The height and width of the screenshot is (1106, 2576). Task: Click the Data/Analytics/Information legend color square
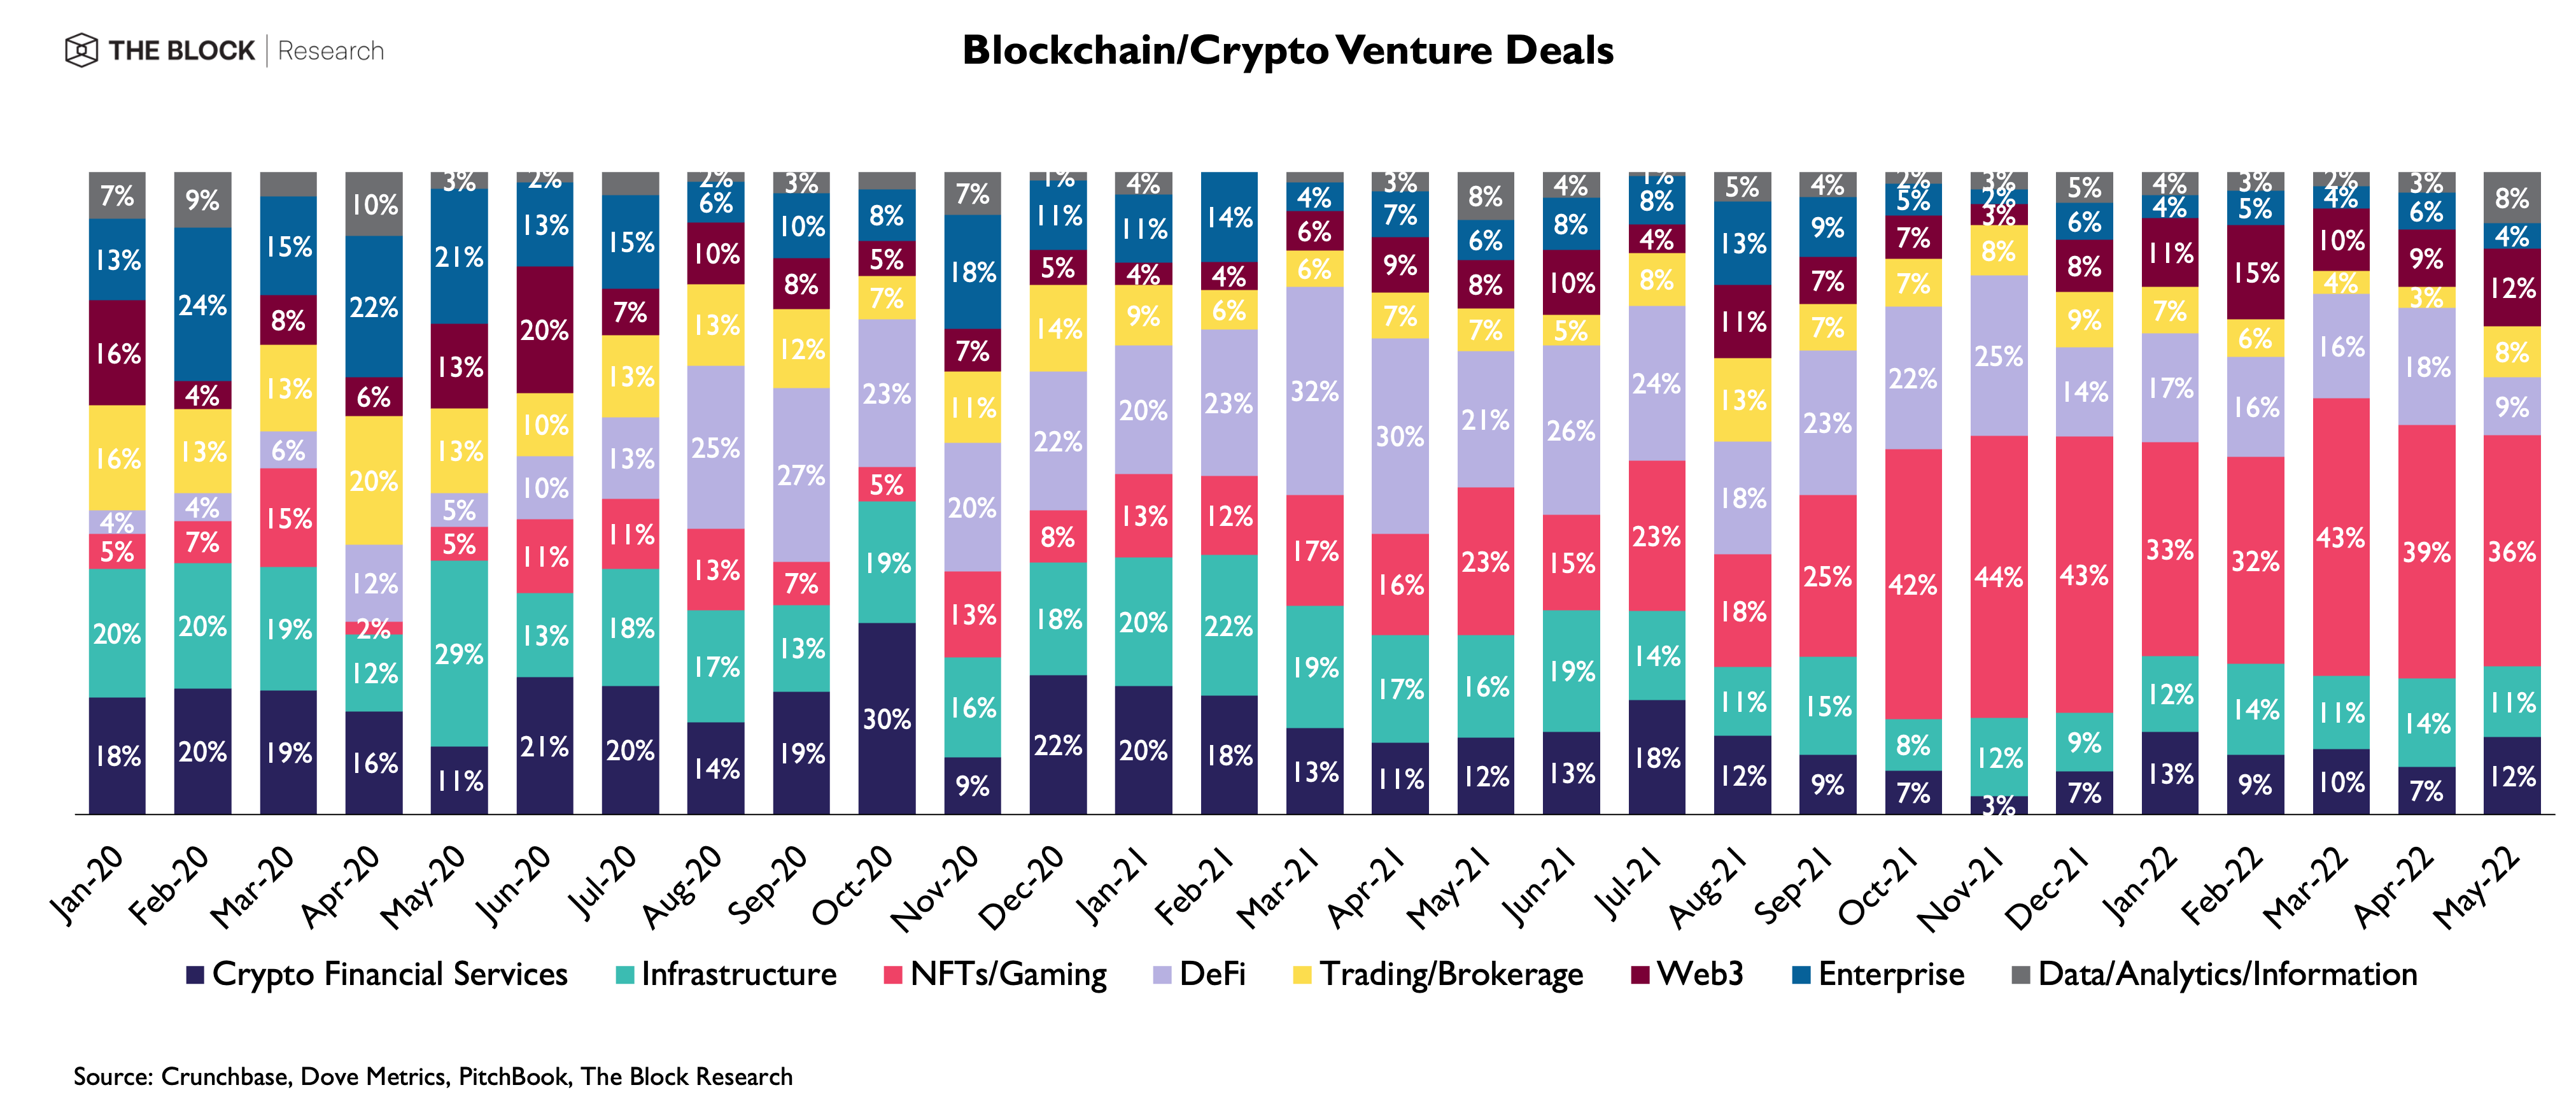coord(2020,975)
